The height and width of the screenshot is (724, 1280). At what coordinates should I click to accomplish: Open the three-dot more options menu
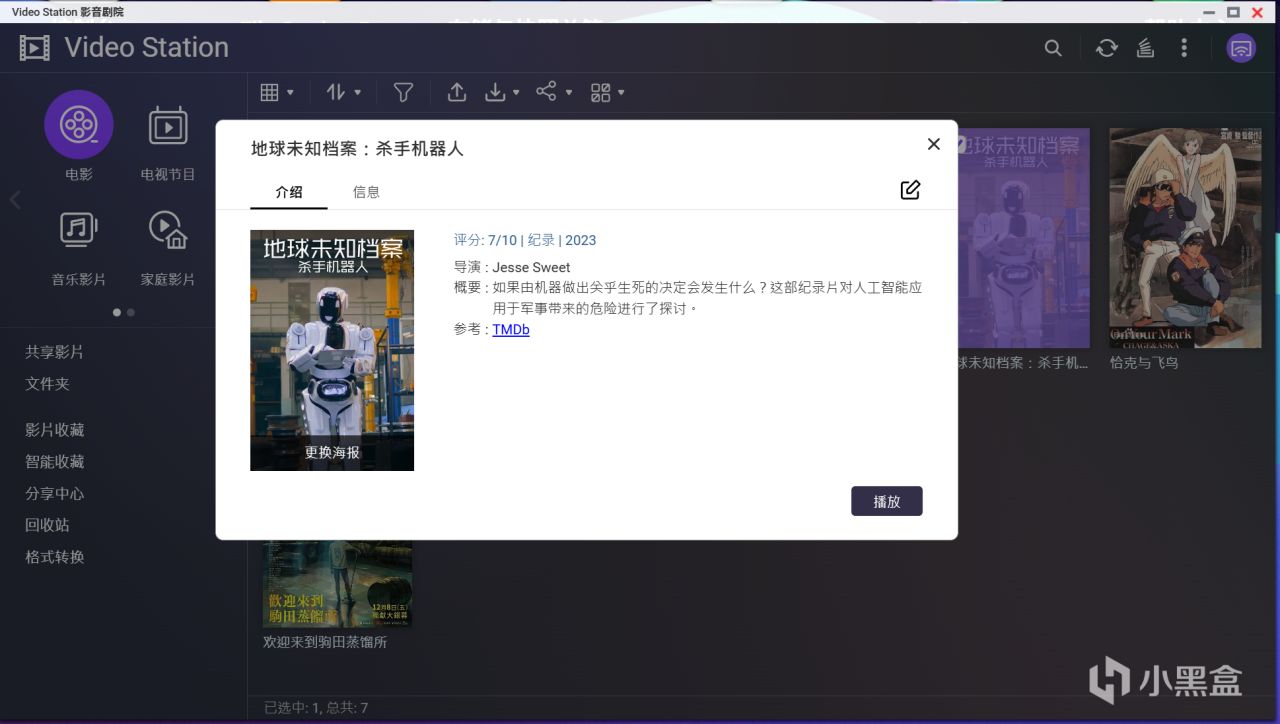pyautogui.click(x=1184, y=48)
